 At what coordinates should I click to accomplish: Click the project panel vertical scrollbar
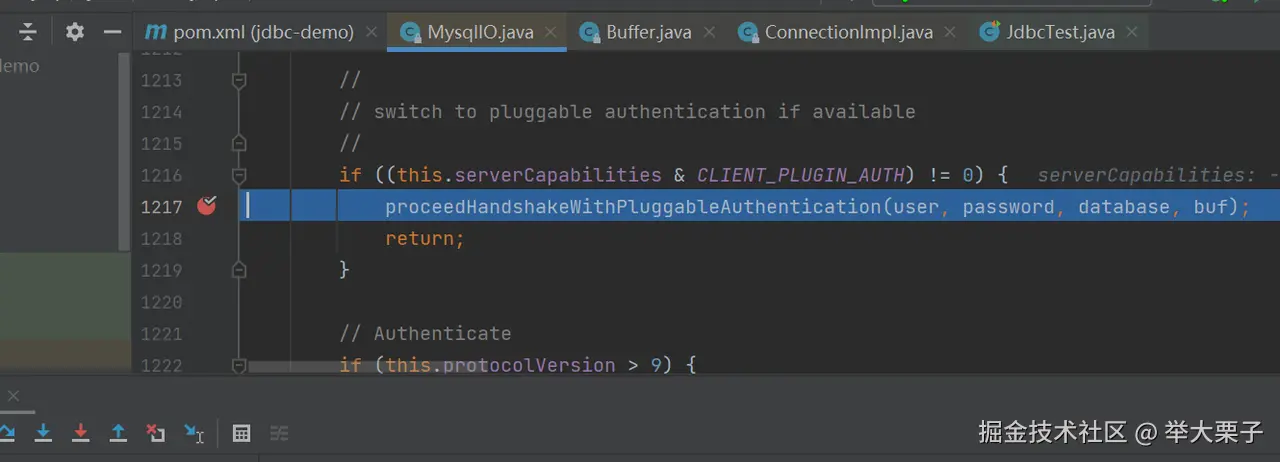tap(125, 150)
